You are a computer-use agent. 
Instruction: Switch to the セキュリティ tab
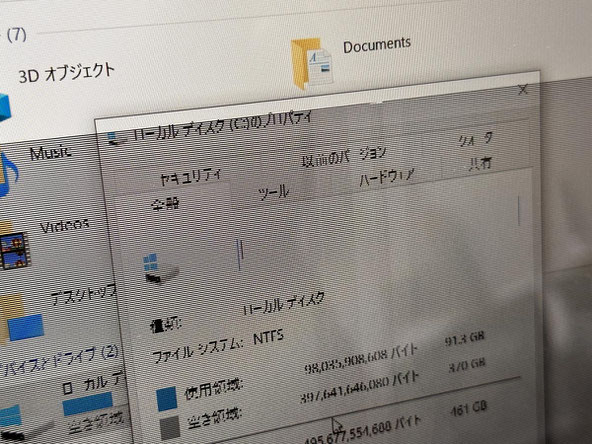point(191,176)
